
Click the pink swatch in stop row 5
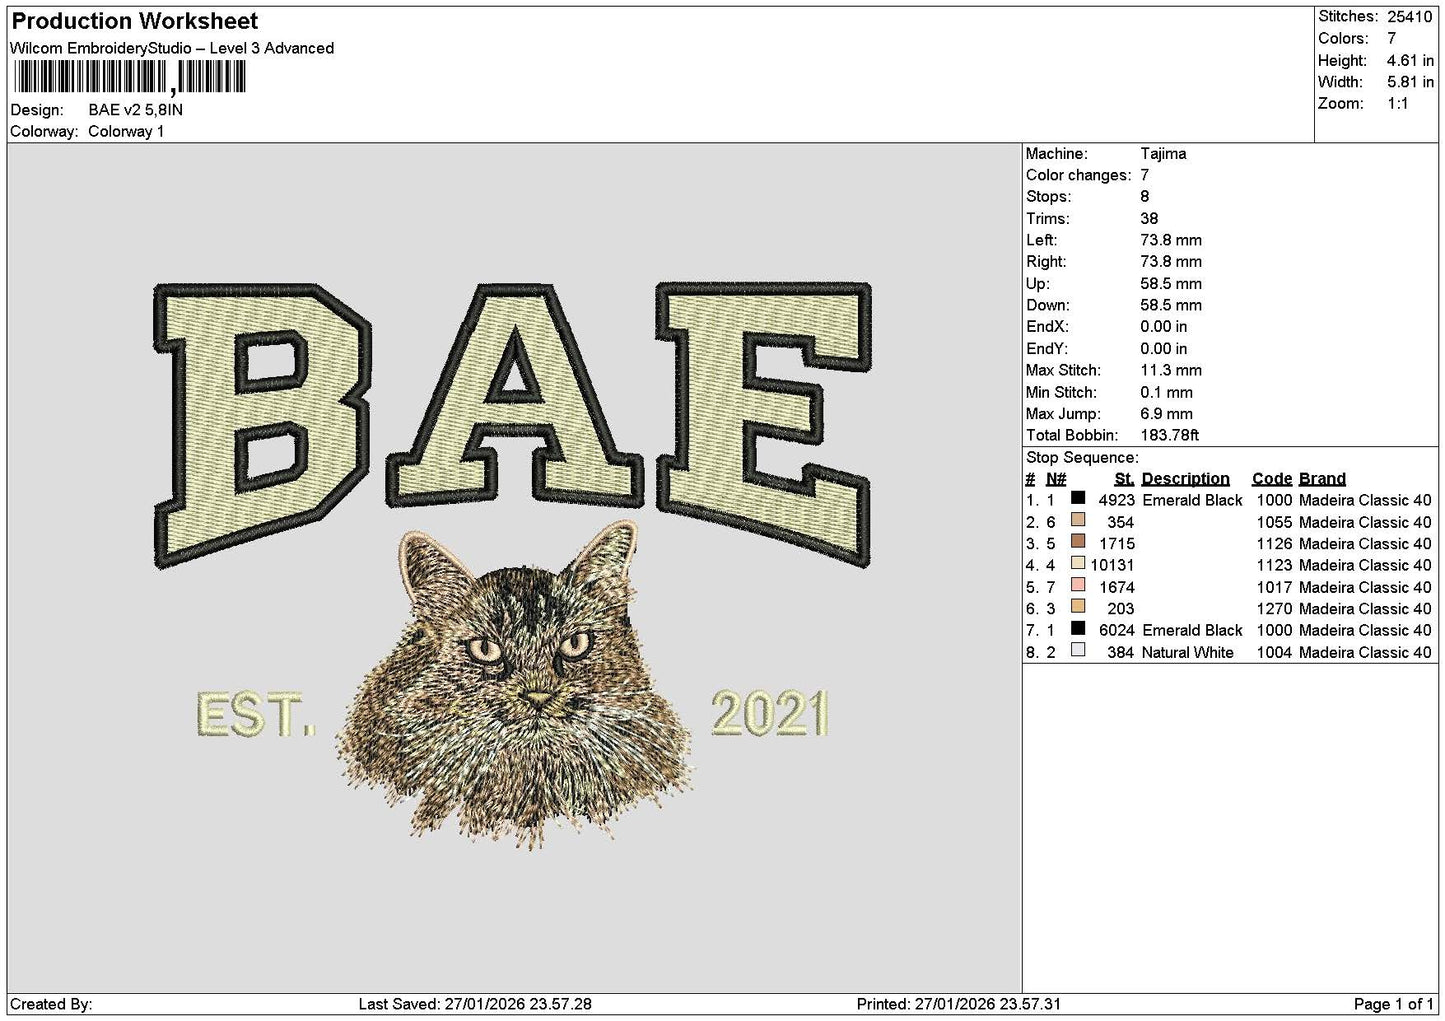tap(1077, 585)
